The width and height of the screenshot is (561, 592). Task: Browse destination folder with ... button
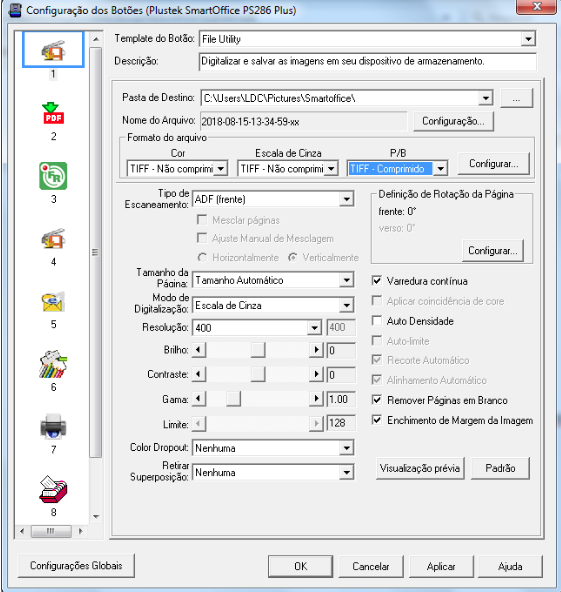click(x=516, y=99)
